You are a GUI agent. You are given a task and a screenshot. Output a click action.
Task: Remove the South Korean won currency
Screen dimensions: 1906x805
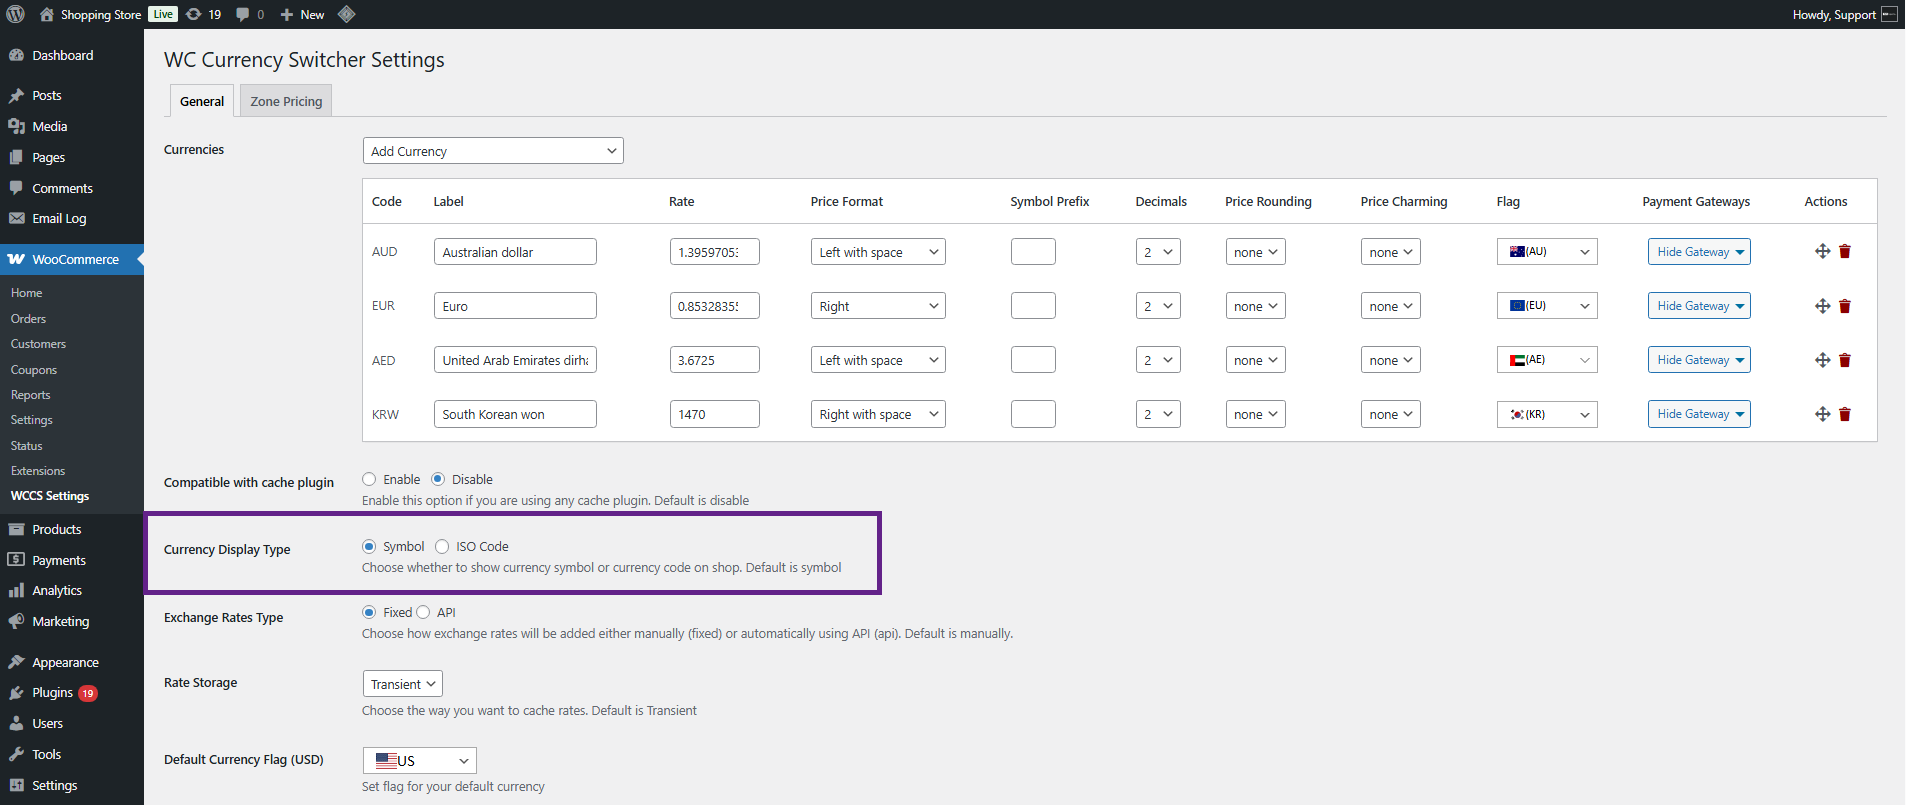(1845, 414)
